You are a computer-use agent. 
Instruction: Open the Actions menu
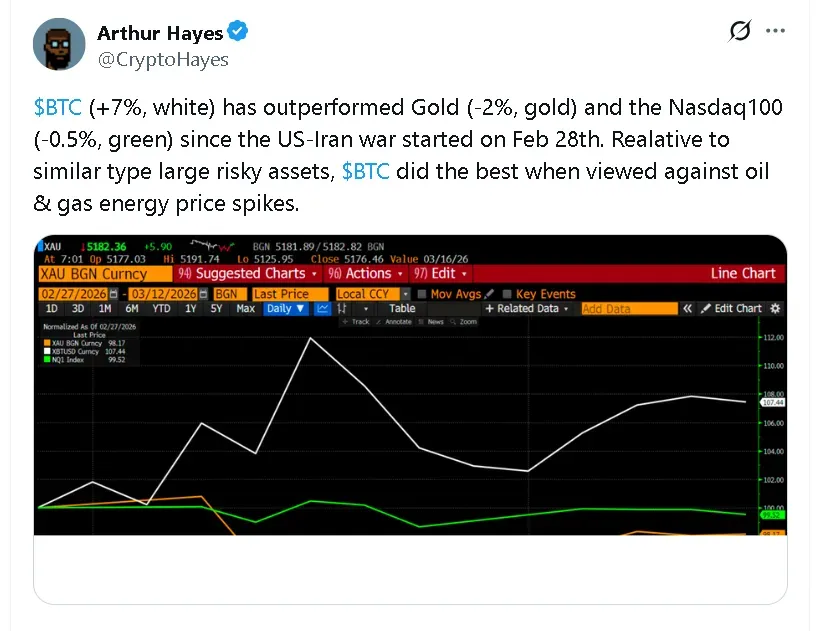[371, 273]
